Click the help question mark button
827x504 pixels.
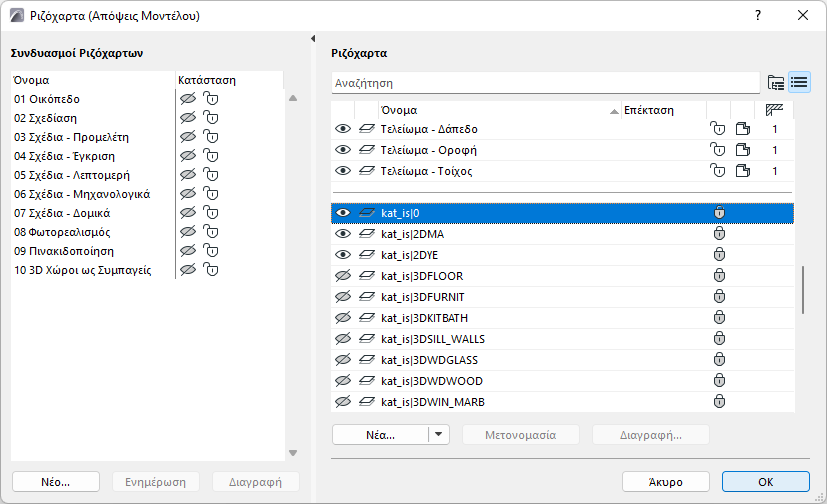point(758,15)
